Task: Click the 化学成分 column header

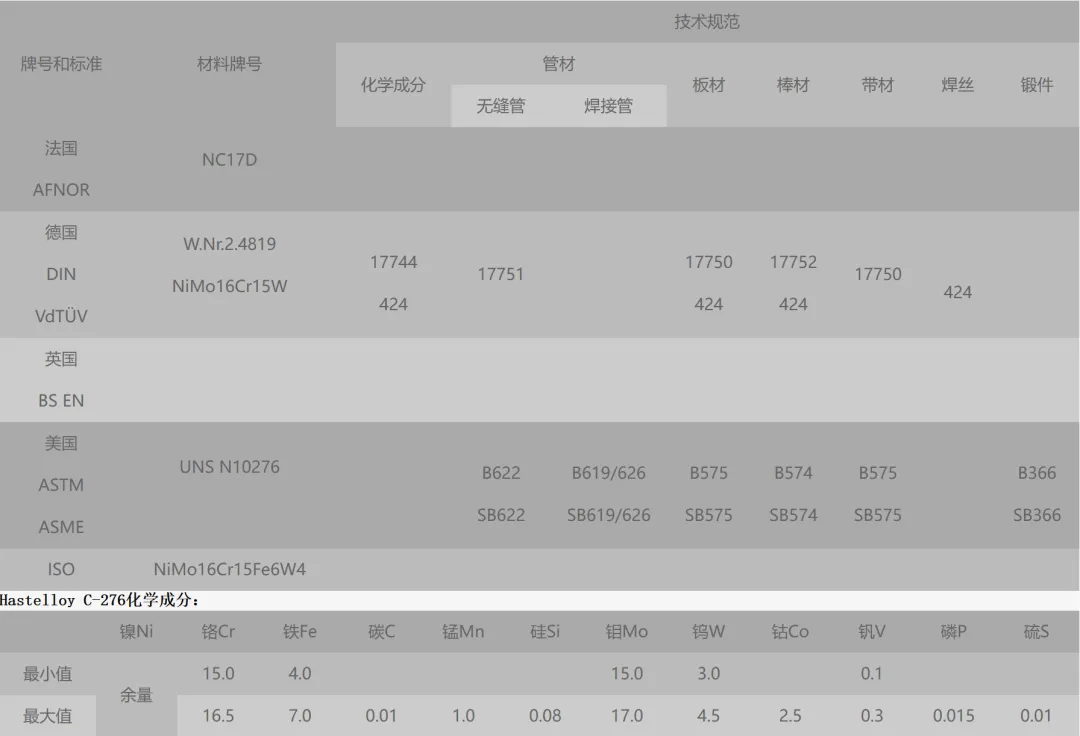Action: pyautogui.click(x=393, y=85)
